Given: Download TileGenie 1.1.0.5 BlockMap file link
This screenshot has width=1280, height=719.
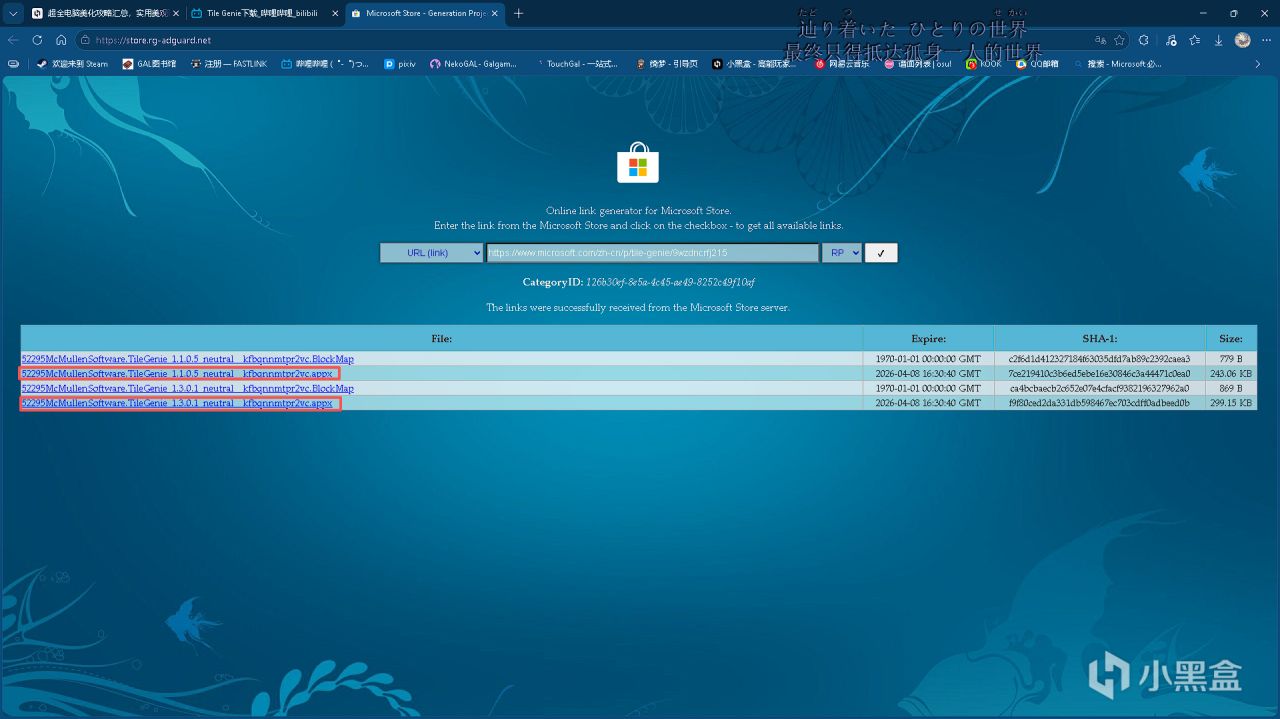Looking at the screenshot, I should 187,358.
